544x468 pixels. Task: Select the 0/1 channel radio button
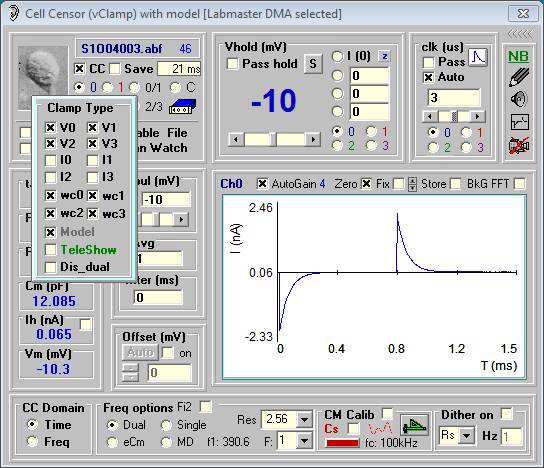click(x=134, y=87)
